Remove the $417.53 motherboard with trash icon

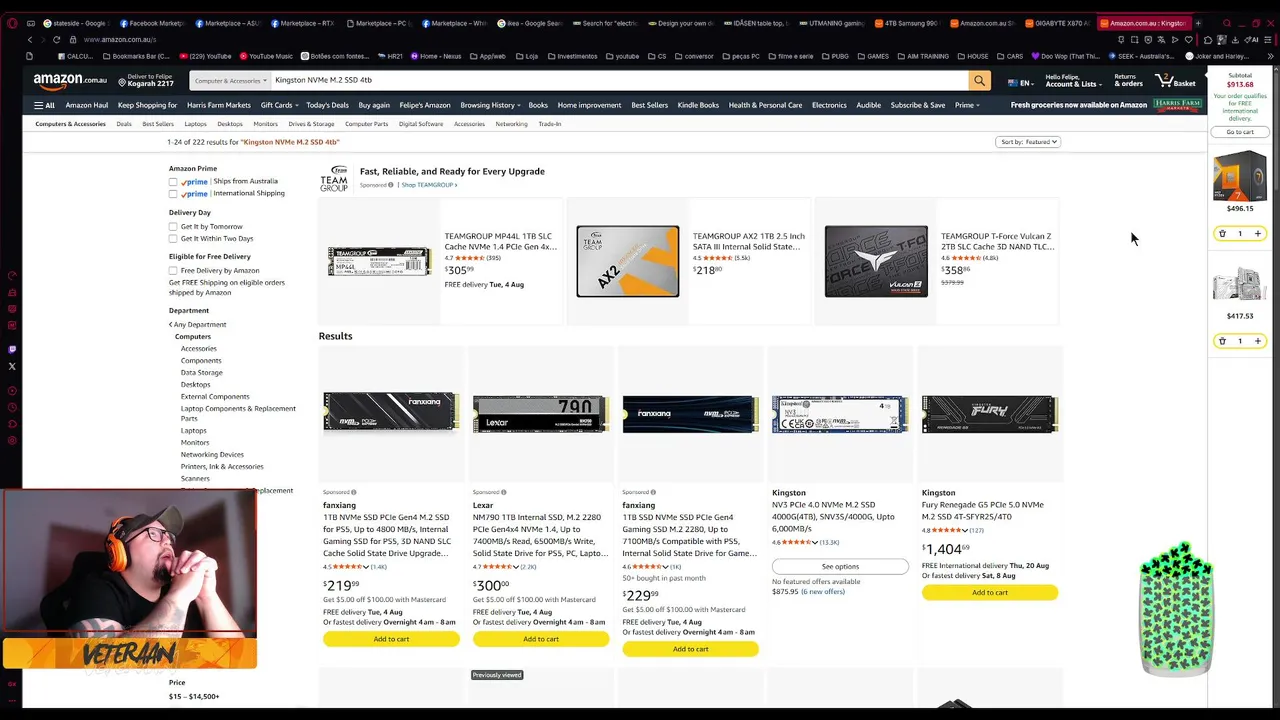tap(1222, 341)
